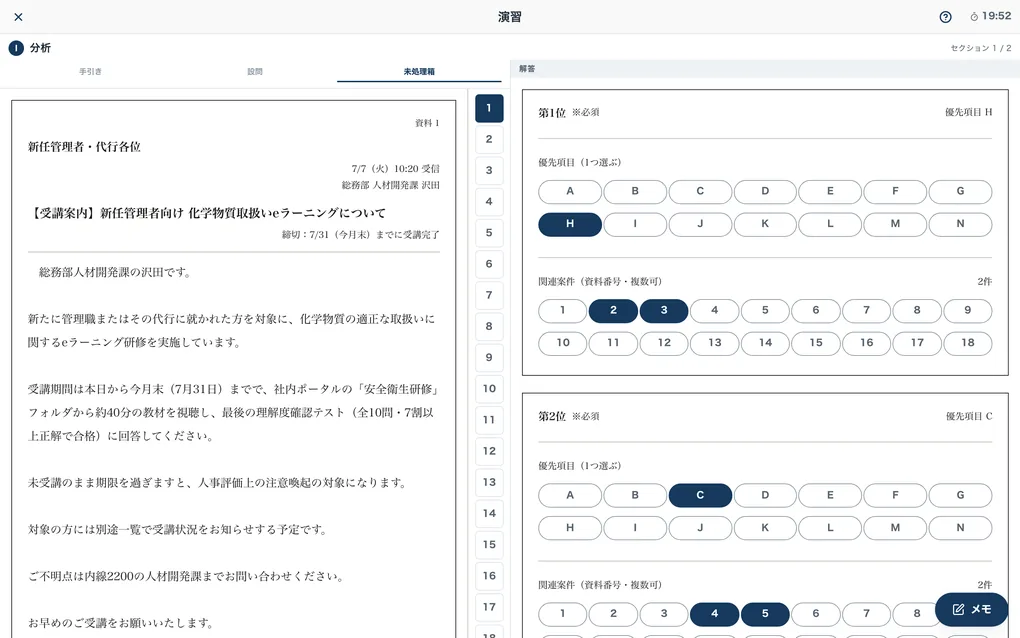
Task: Choose priority item M for 第2位
Action: pos(895,528)
